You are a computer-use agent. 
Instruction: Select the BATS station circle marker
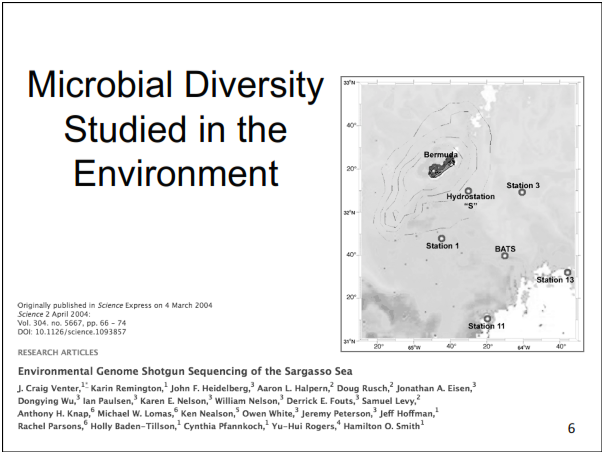pyautogui.click(x=505, y=256)
